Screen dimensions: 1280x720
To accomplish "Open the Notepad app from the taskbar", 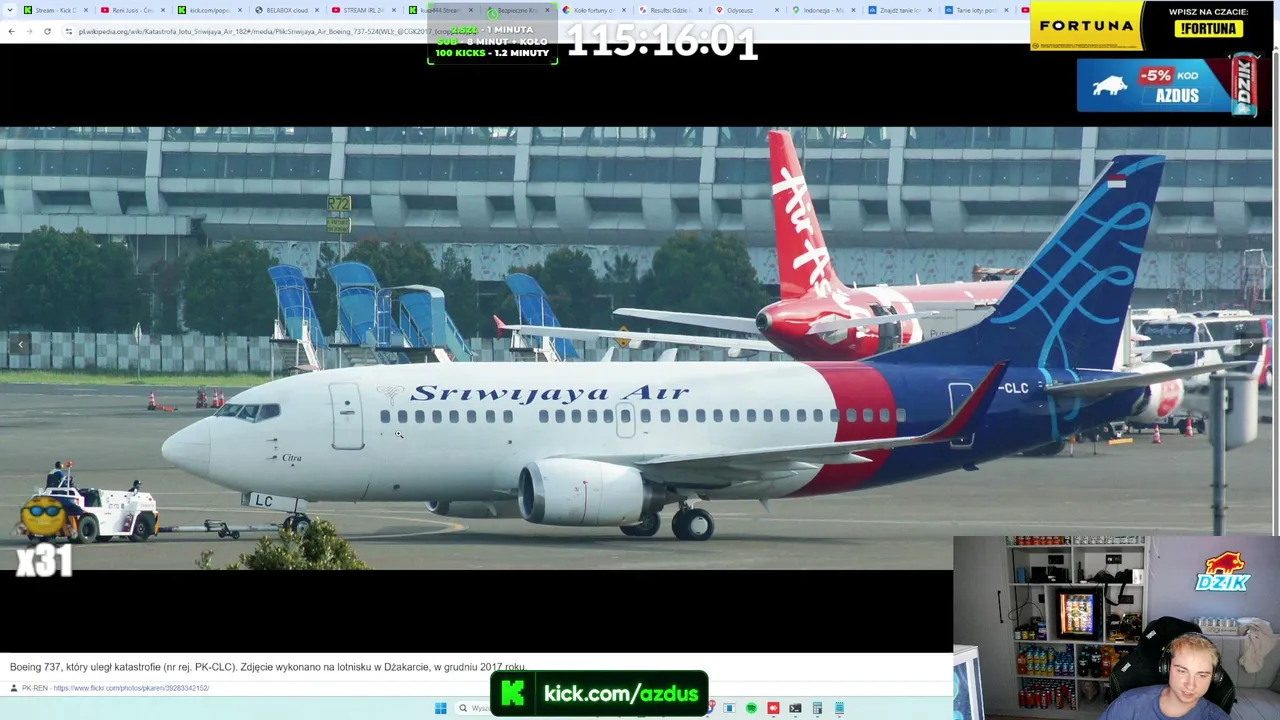I will (839, 708).
